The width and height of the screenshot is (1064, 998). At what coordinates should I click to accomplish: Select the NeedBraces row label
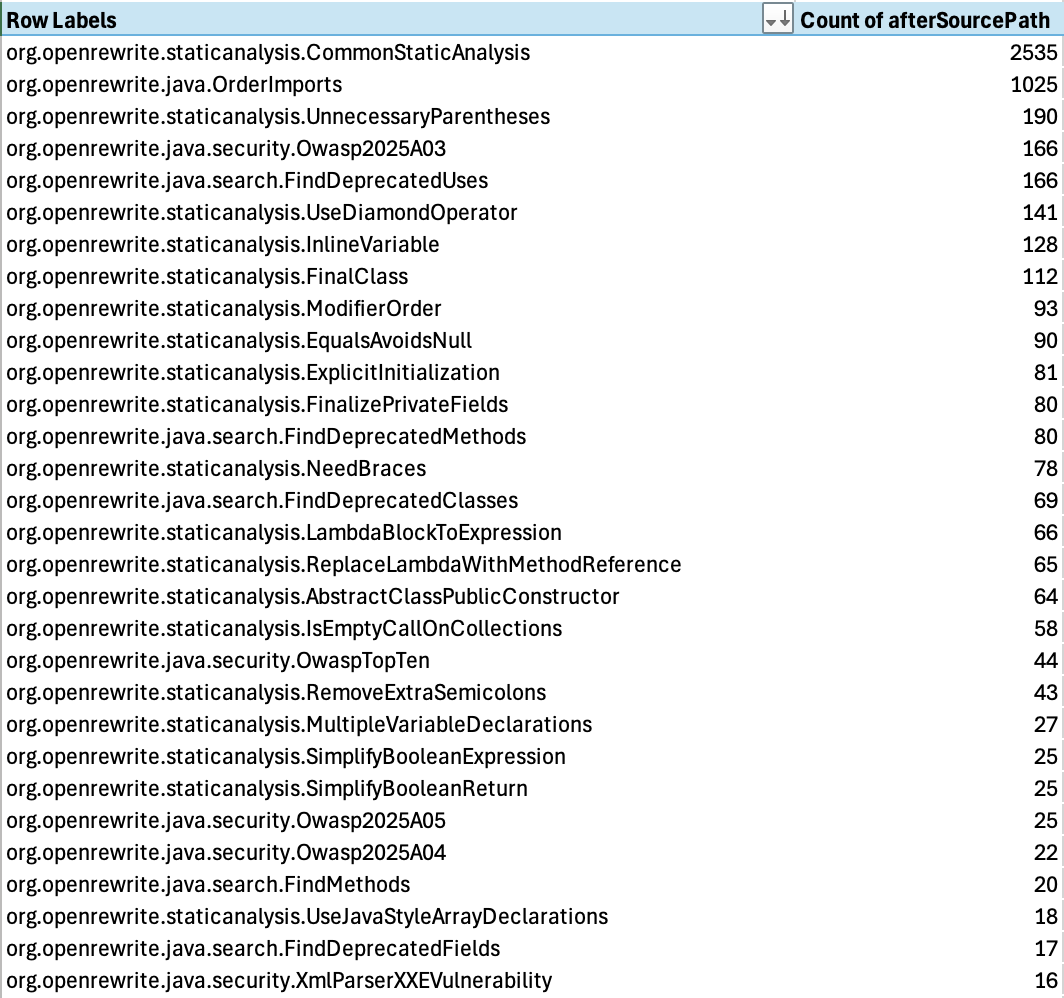click(216, 468)
